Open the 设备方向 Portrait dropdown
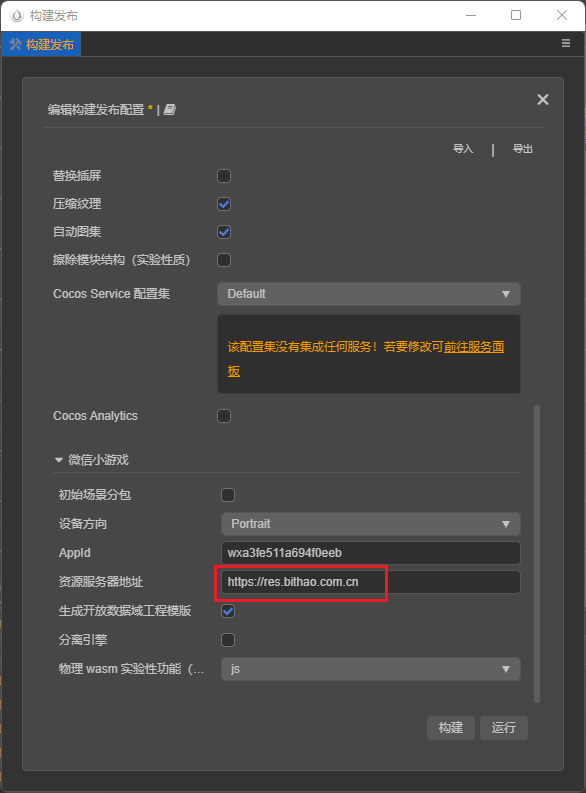This screenshot has height=793, width=586. [x=371, y=524]
